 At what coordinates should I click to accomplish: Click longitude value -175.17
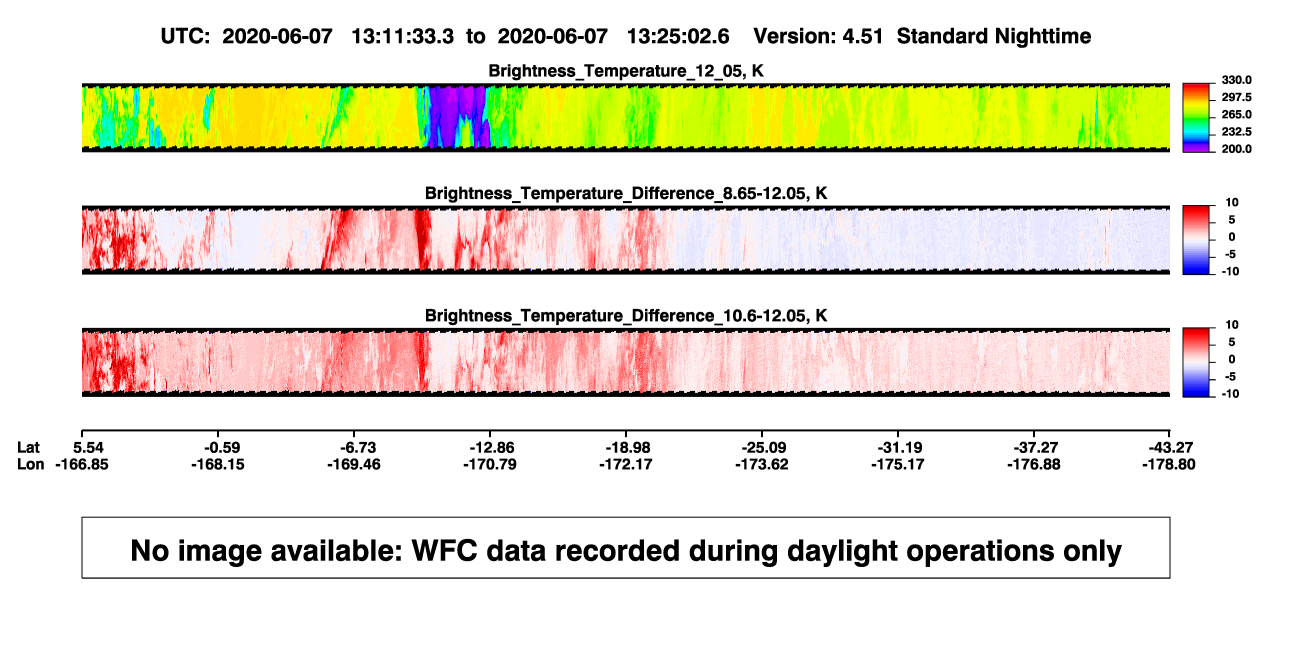(x=897, y=464)
